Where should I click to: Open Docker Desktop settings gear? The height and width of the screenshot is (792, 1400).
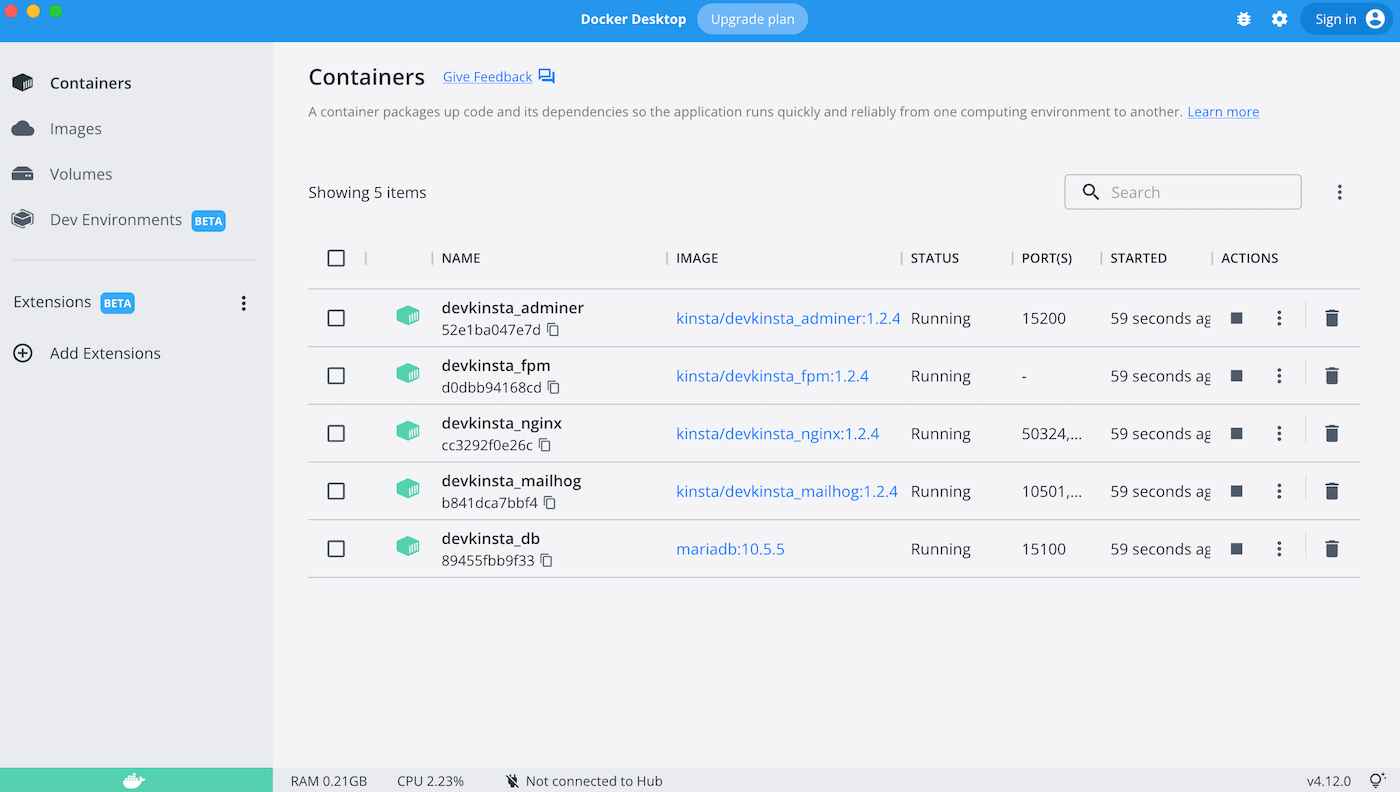(1280, 18)
